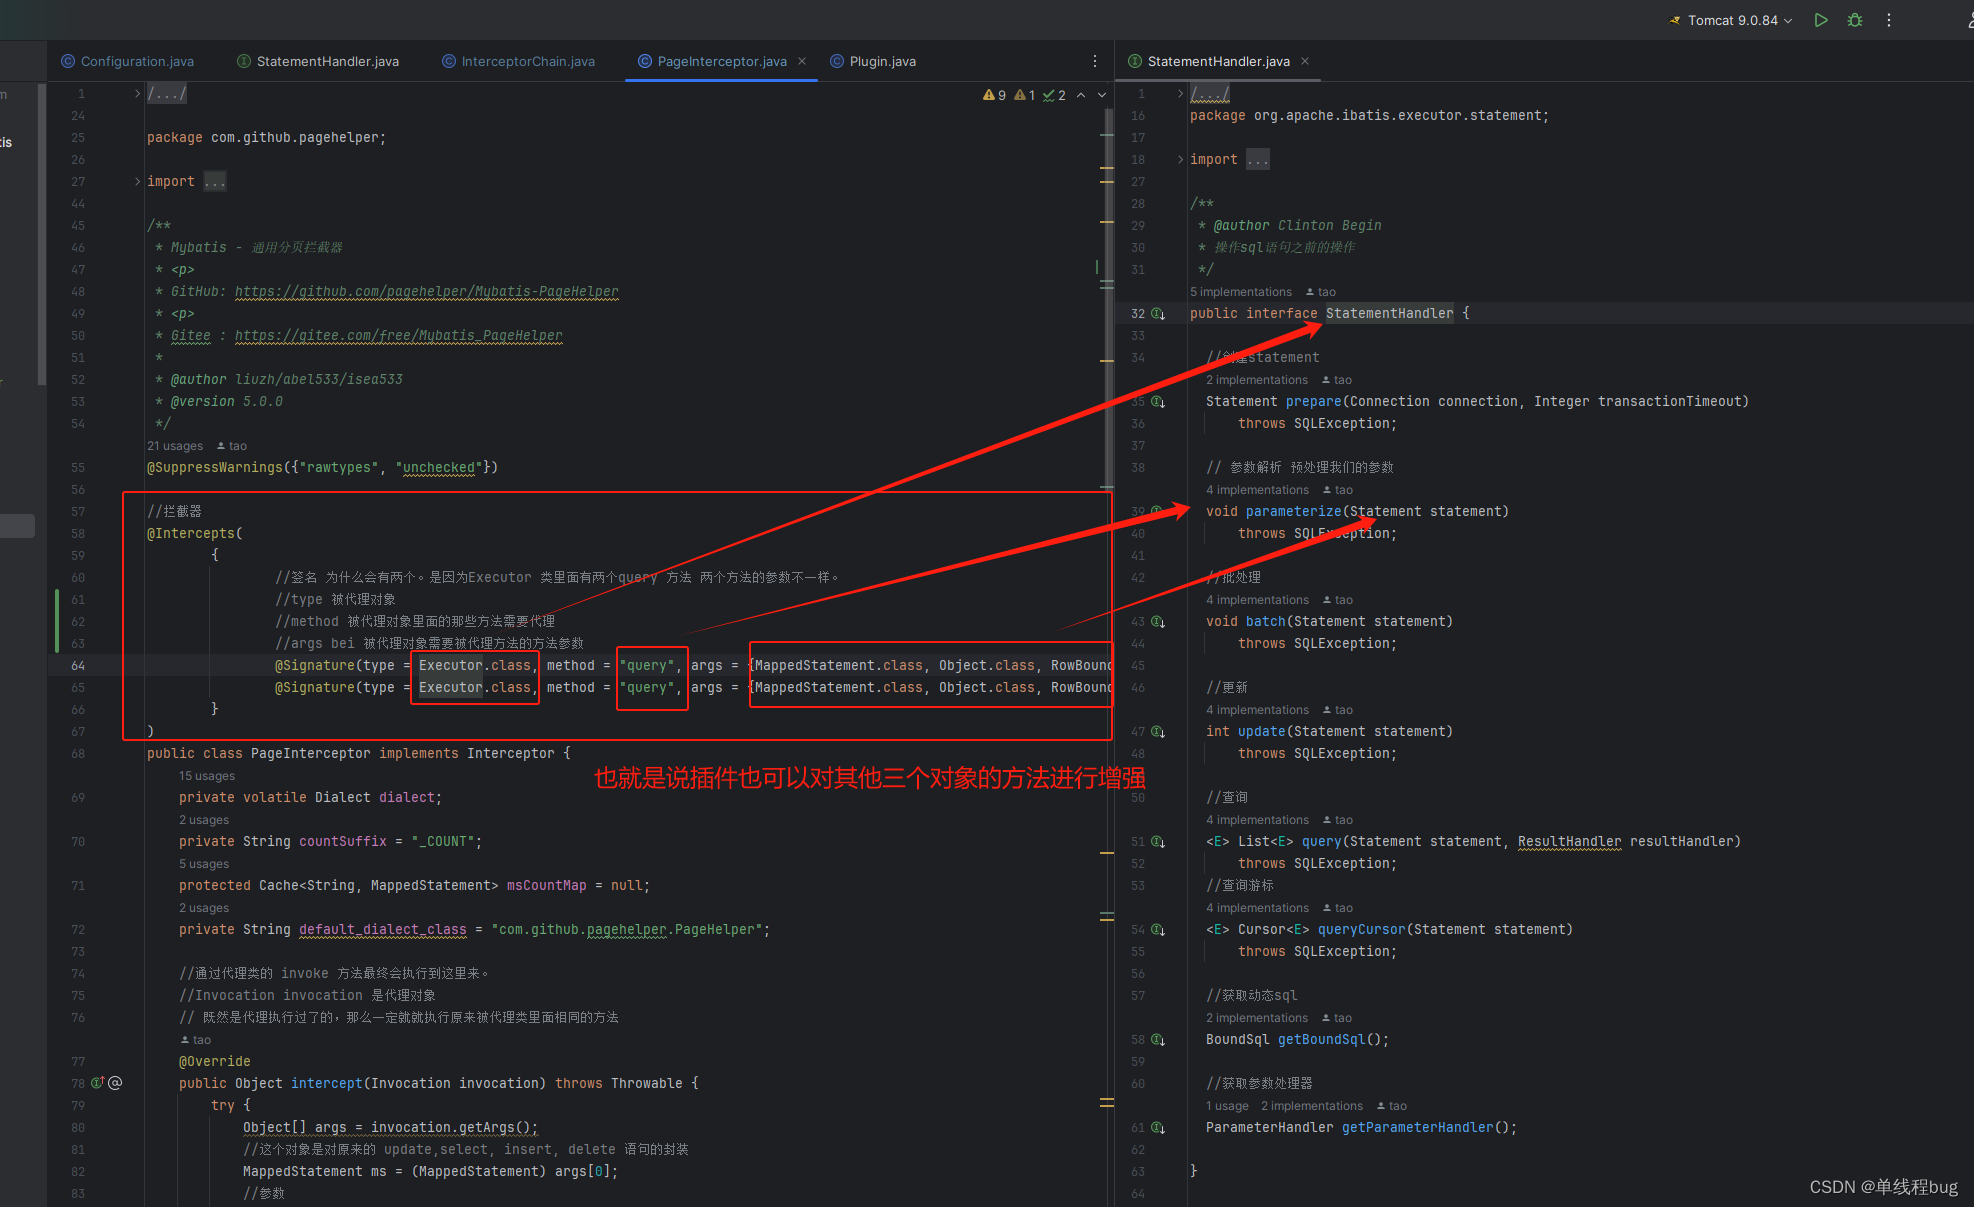Screen dimensions: 1974x1207
Task: Click the warnings count inspection widget
Action: pos(995,95)
